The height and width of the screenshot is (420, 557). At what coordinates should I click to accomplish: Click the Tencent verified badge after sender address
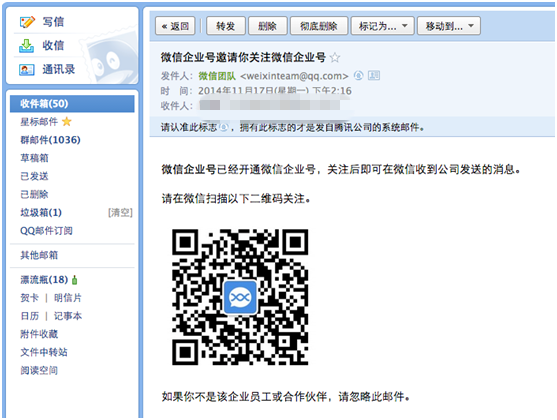(x=358, y=75)
